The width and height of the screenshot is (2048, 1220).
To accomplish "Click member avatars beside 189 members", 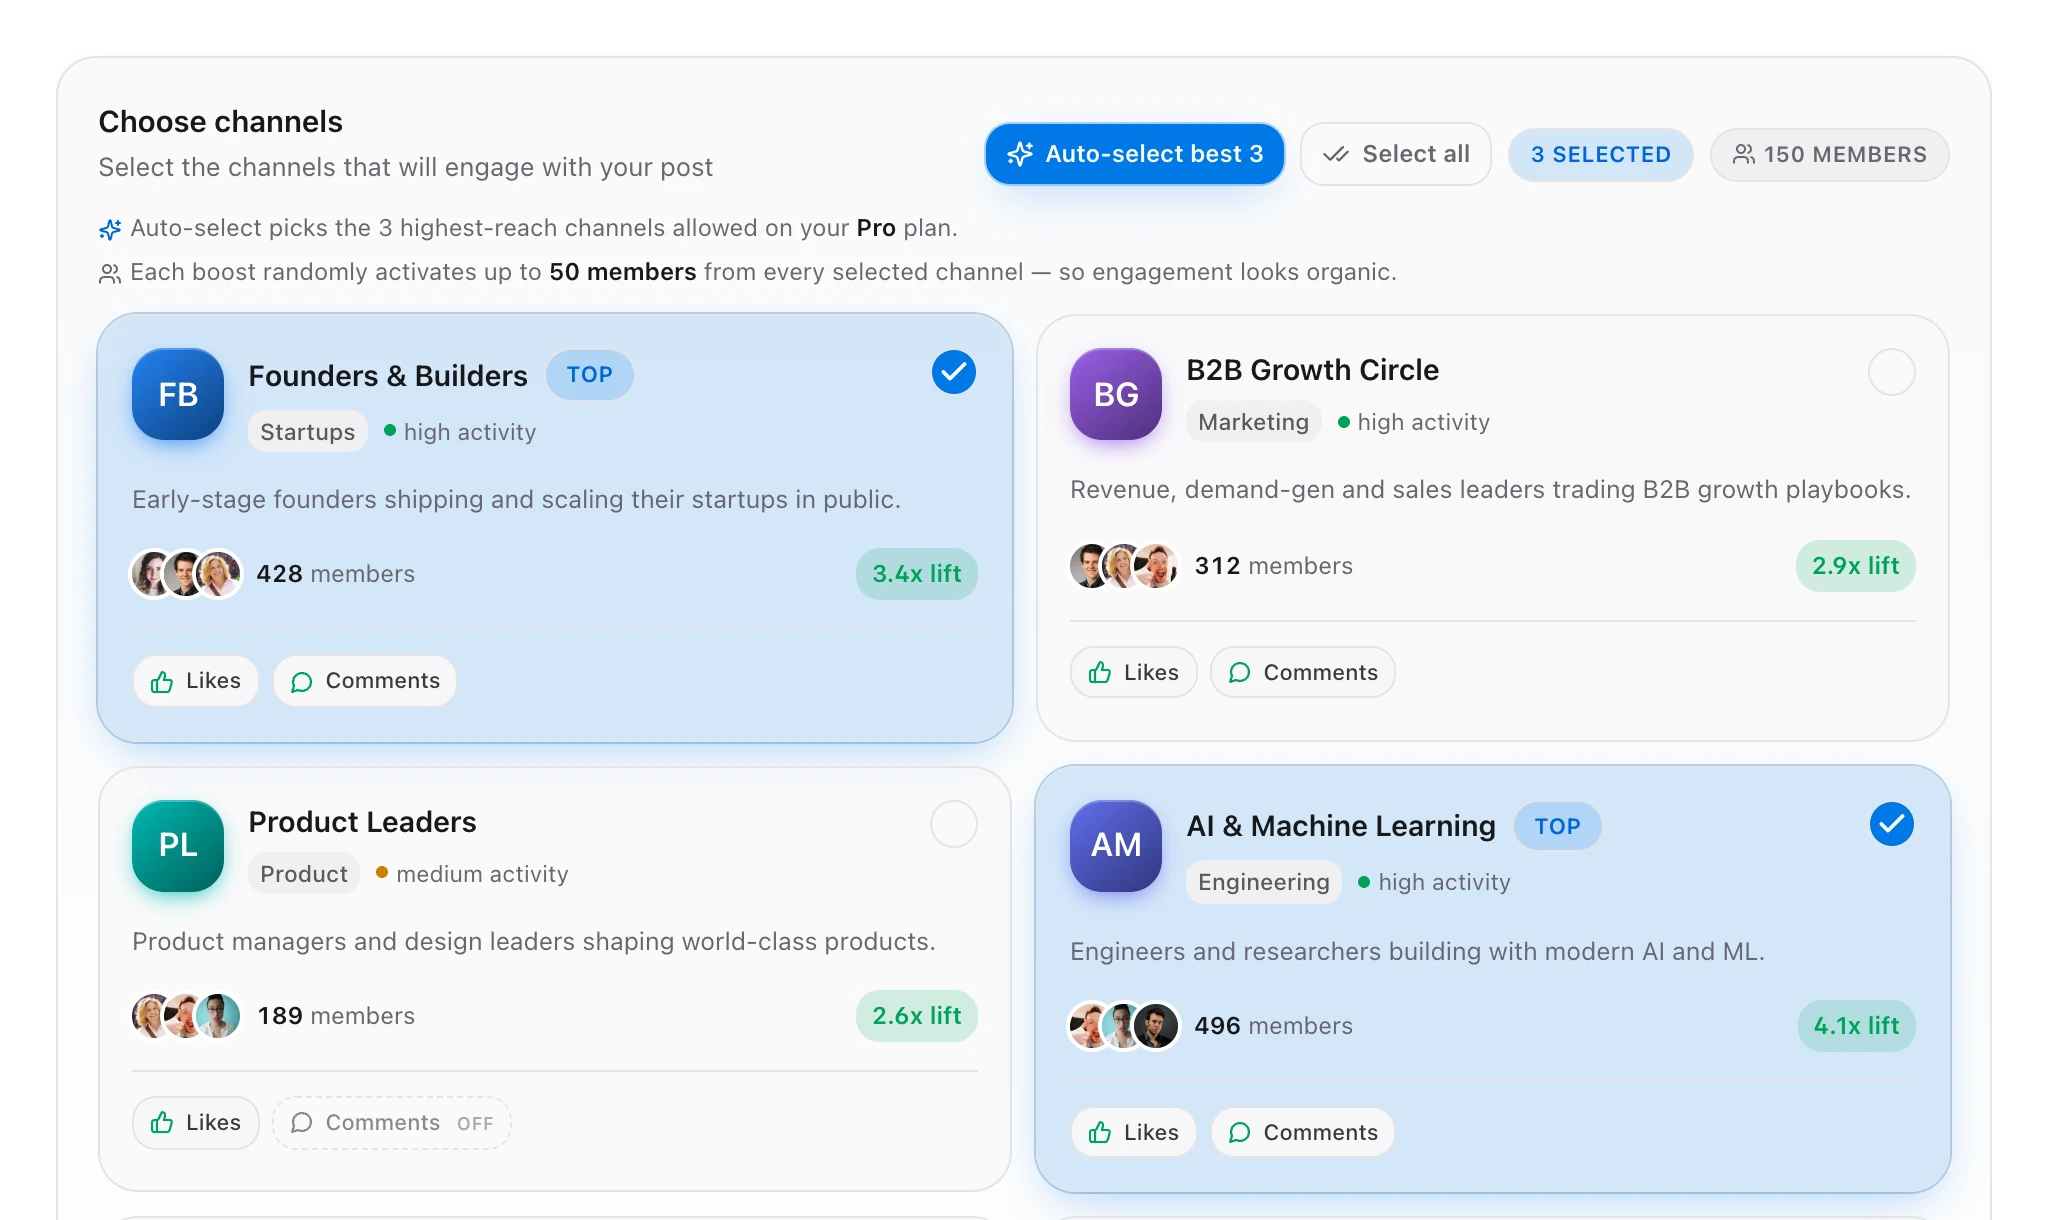I will (186, 1016).
